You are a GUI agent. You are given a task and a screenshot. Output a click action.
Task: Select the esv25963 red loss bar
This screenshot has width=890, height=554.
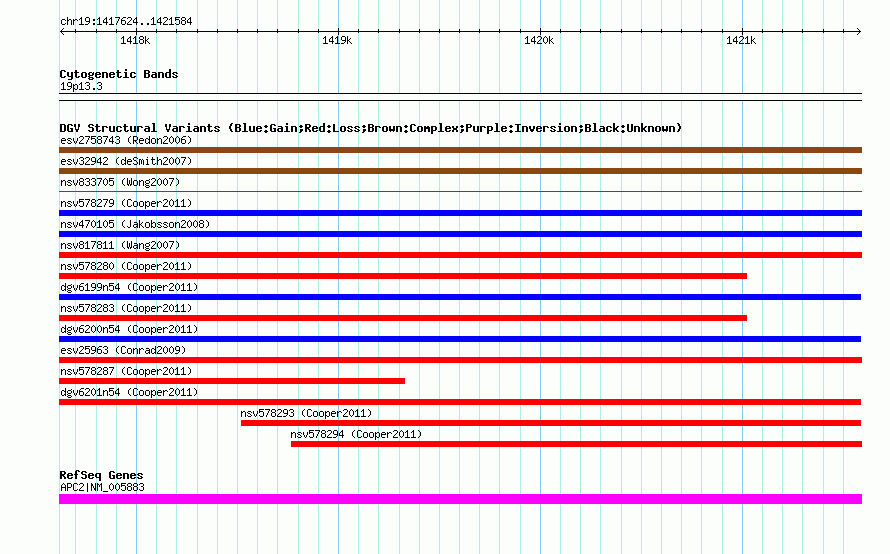[460, 360]
